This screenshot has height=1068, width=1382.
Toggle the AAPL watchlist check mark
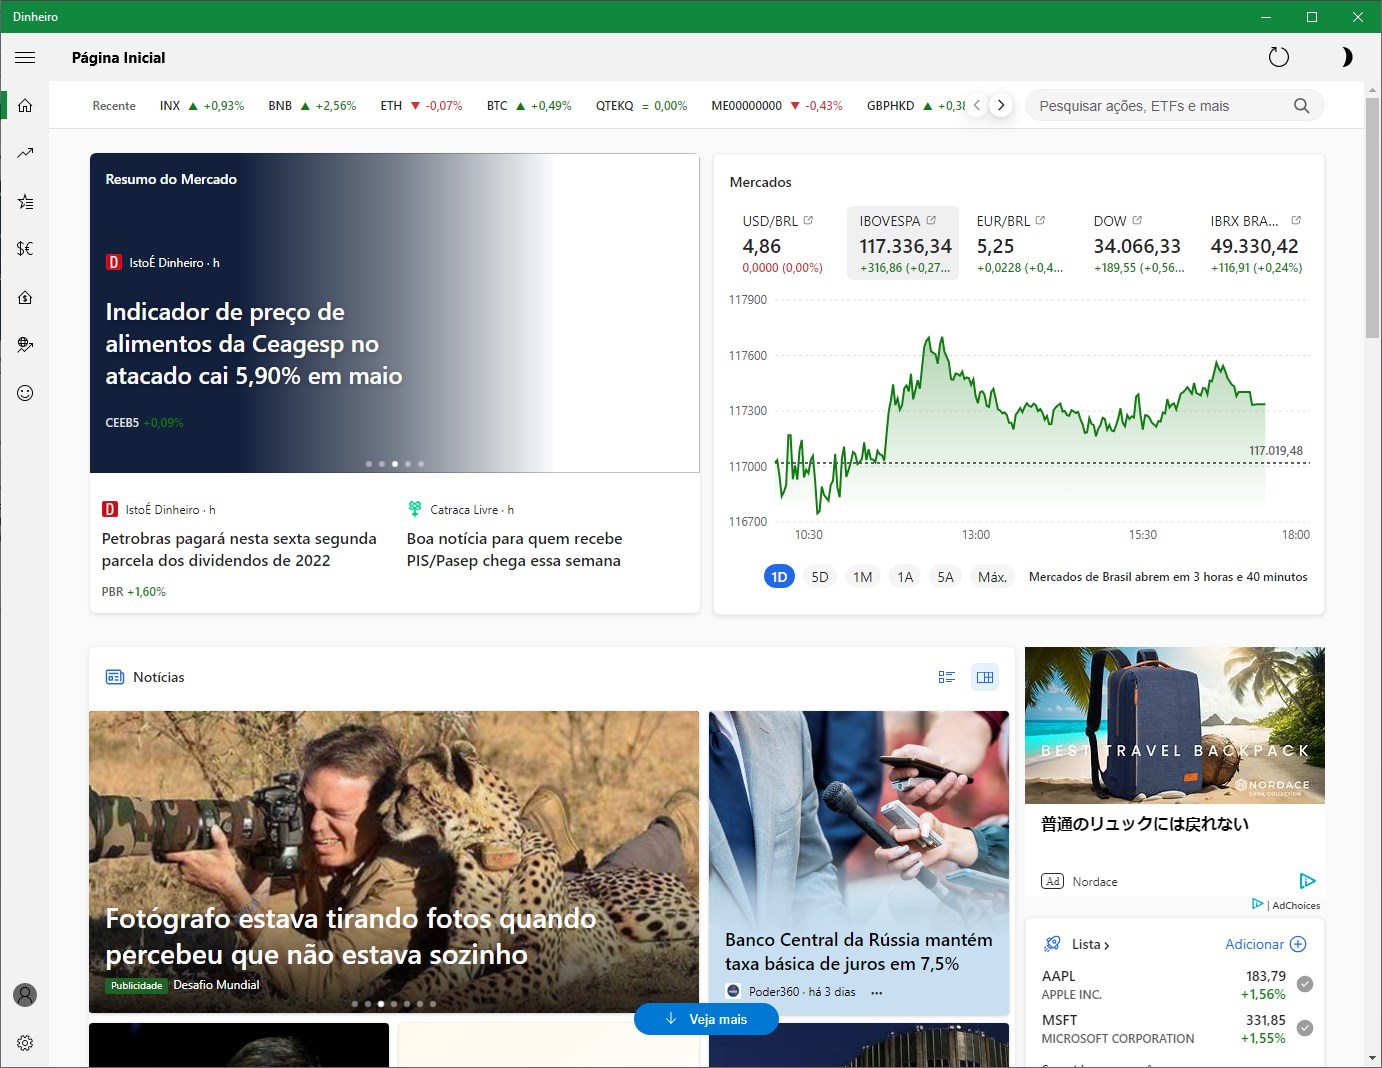point(1305,984)
